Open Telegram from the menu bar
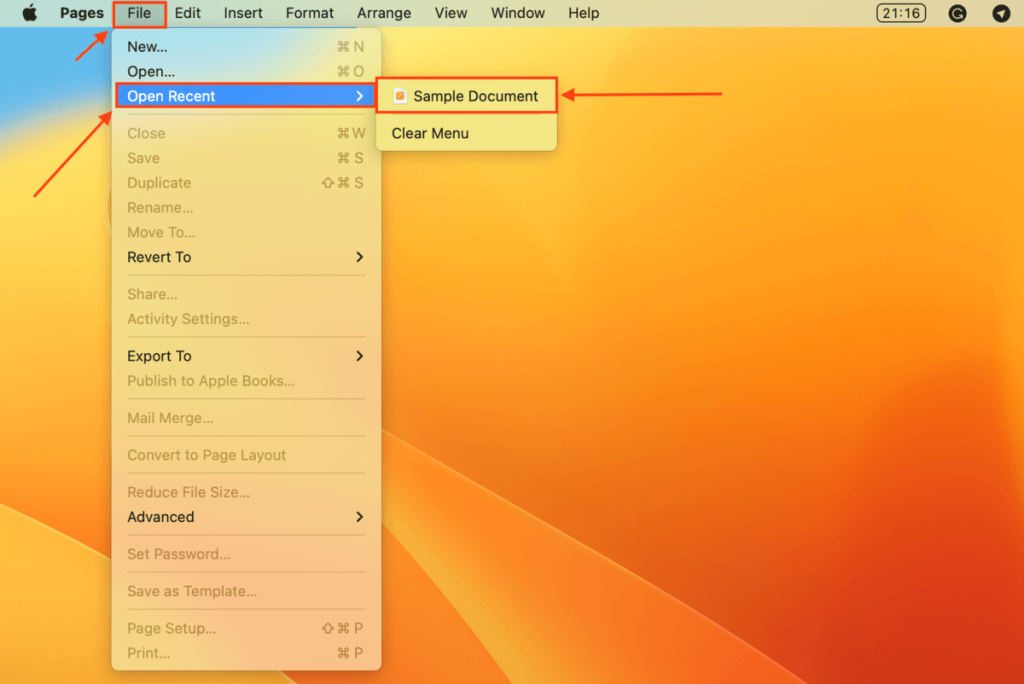The width and height of the screenshot is (1024, 684). point(1001,13)
